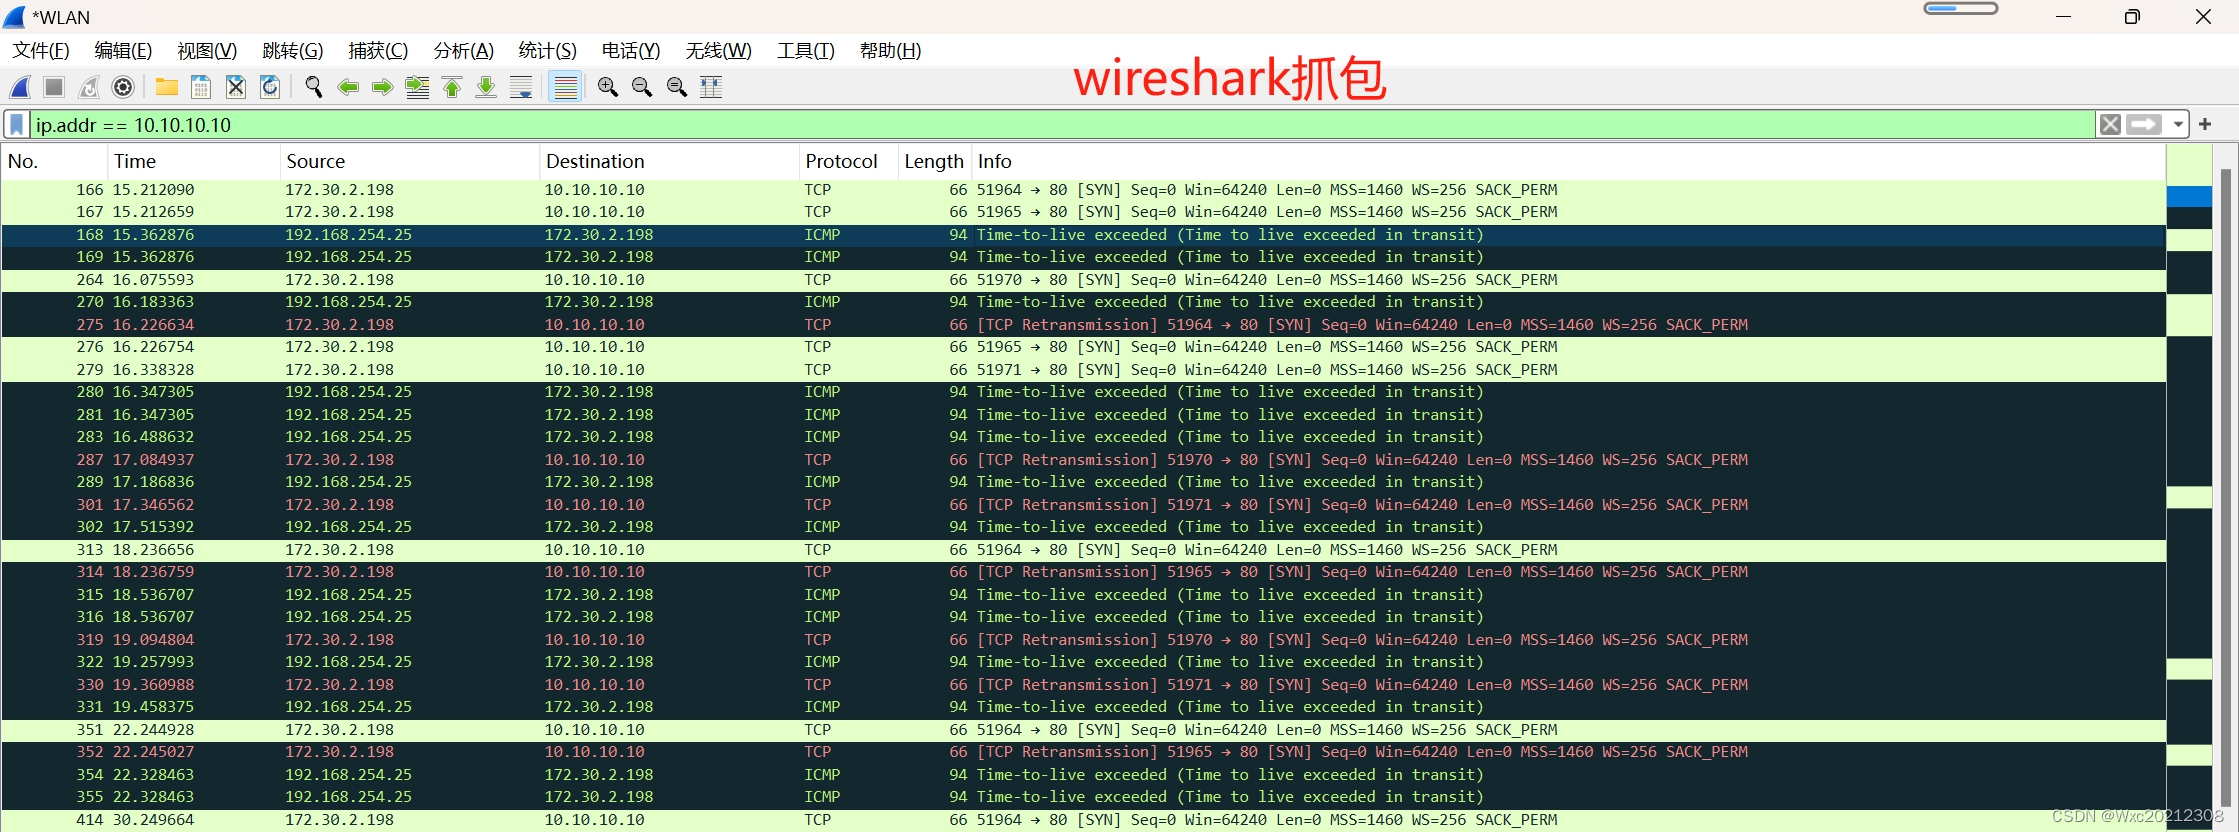Open recent display filters dropdown
The image size is (2239, 832).
point(2177,125)
